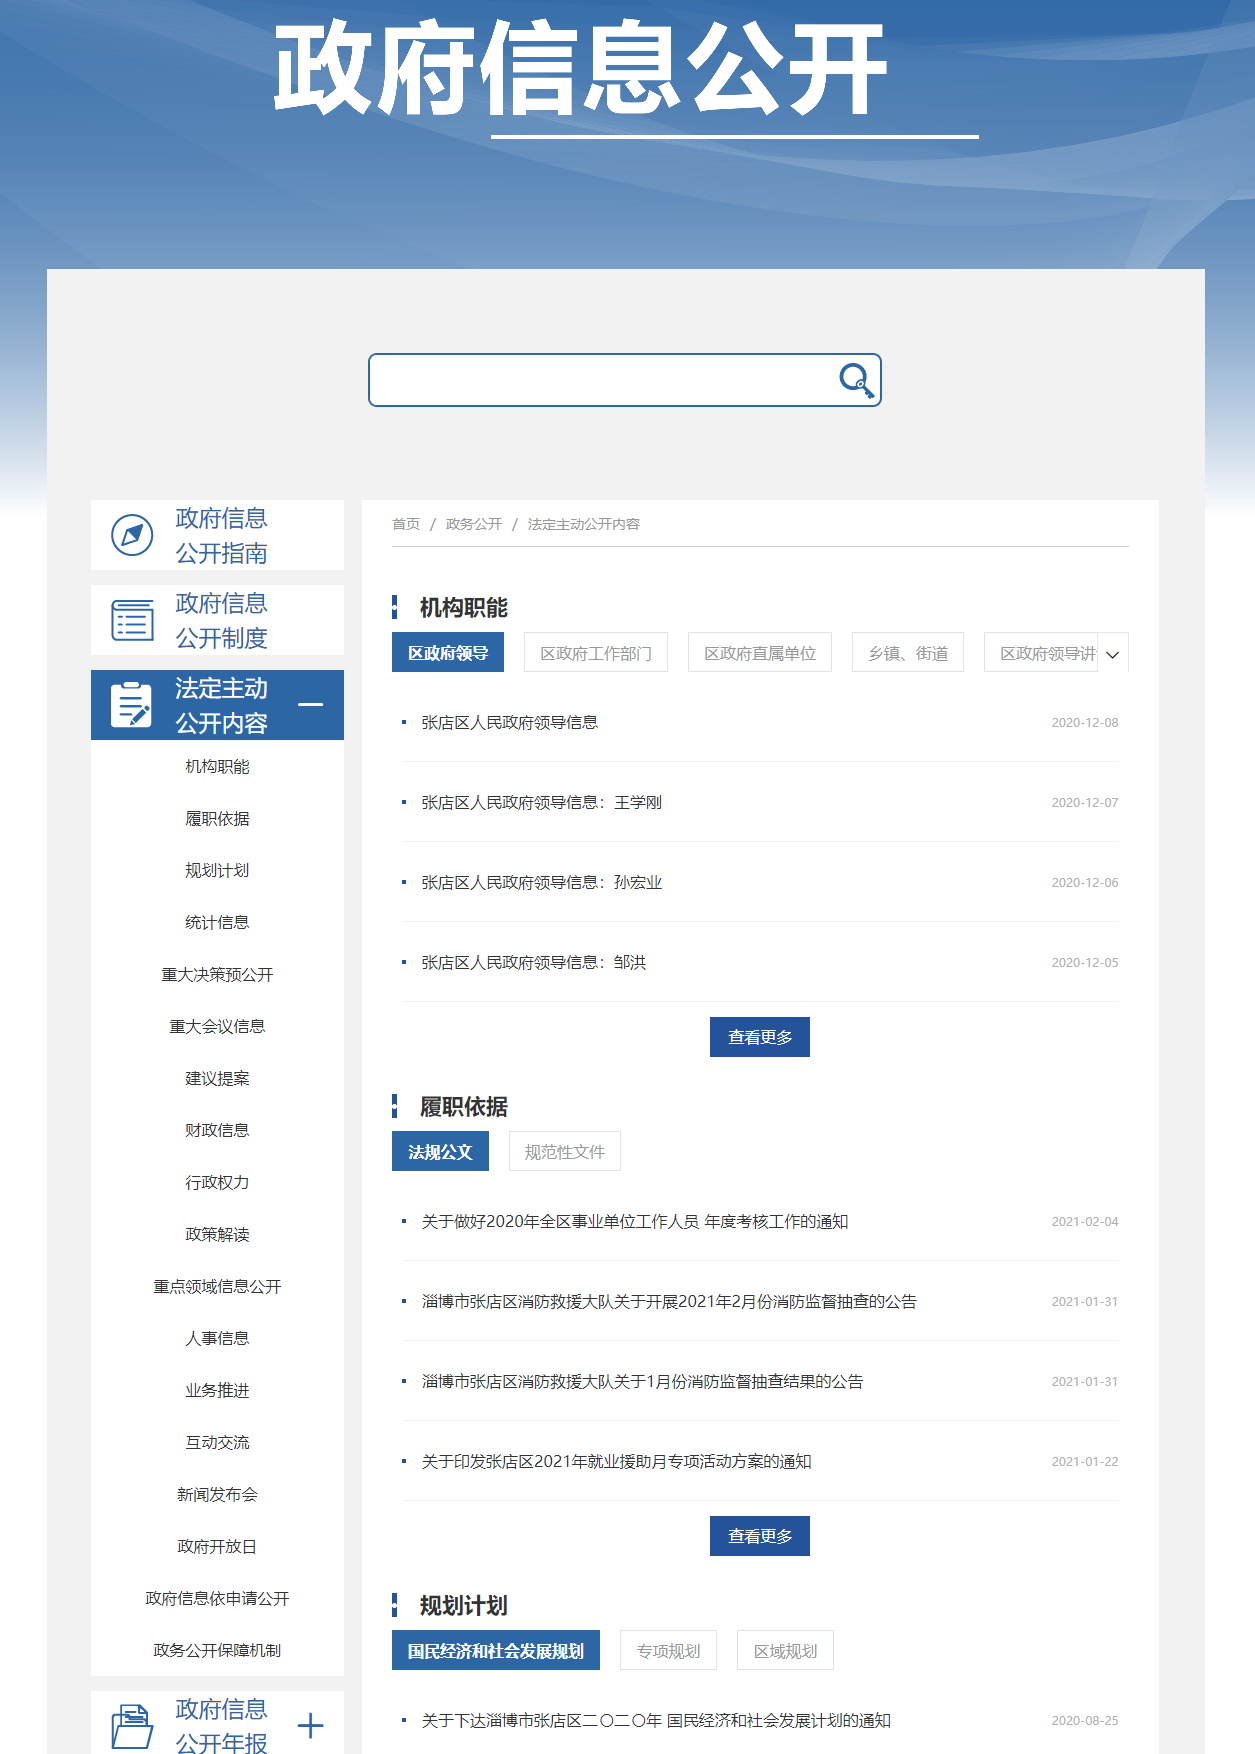Open the 2021年就业援助月专项活动方案 notice
Screen dimensions: 1255x1754
coord(616,1461)
